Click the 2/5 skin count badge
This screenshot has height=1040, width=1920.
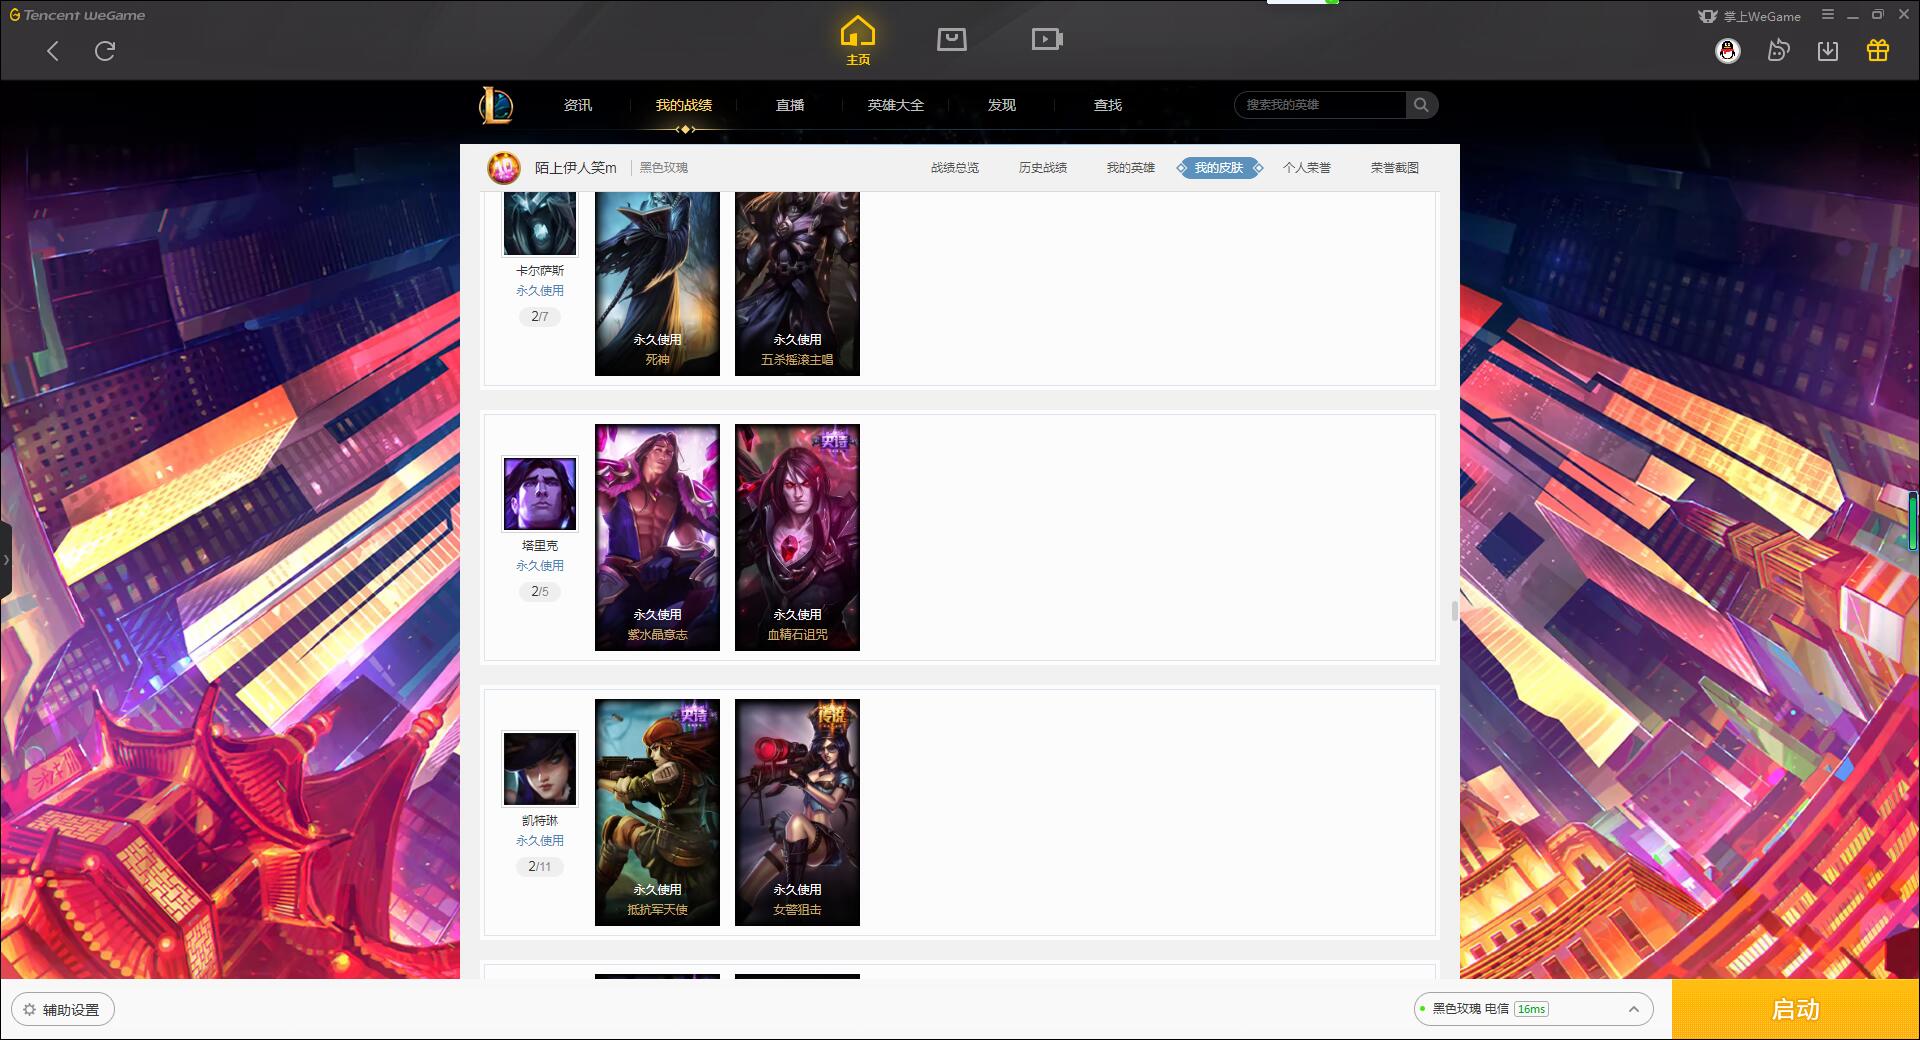tap(540, 592)
